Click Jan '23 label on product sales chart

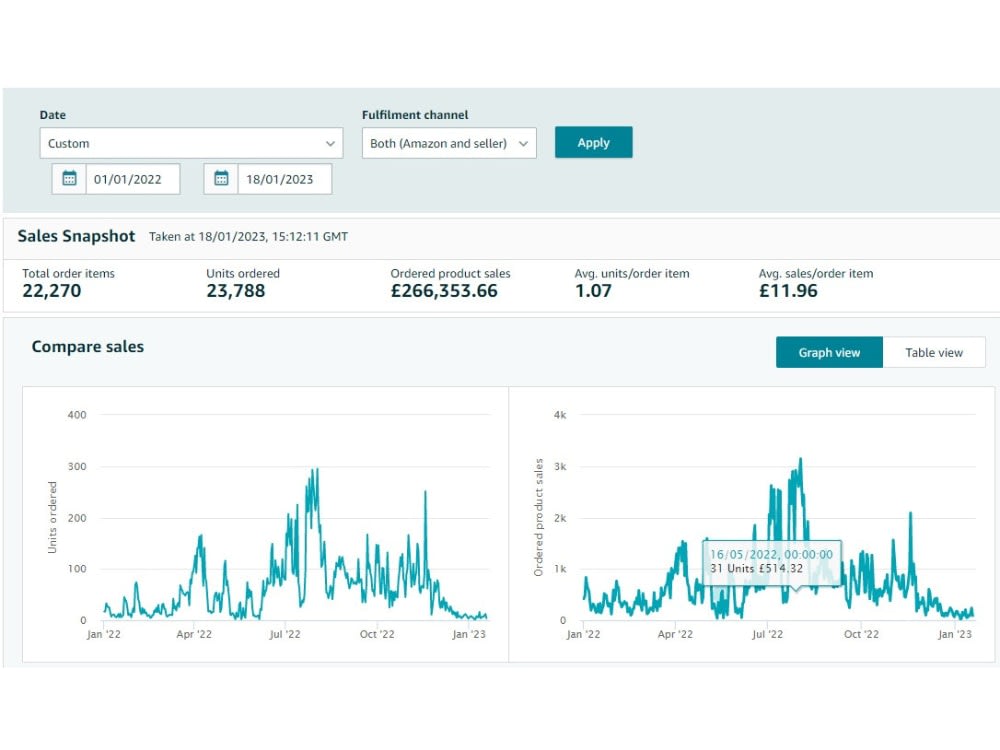955,635
